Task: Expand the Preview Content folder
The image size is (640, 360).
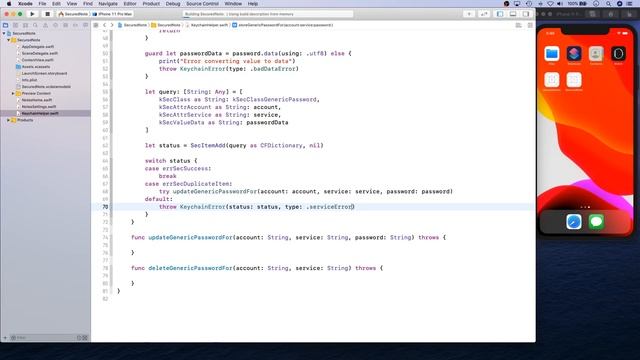Action: click(x=13, y=93)
